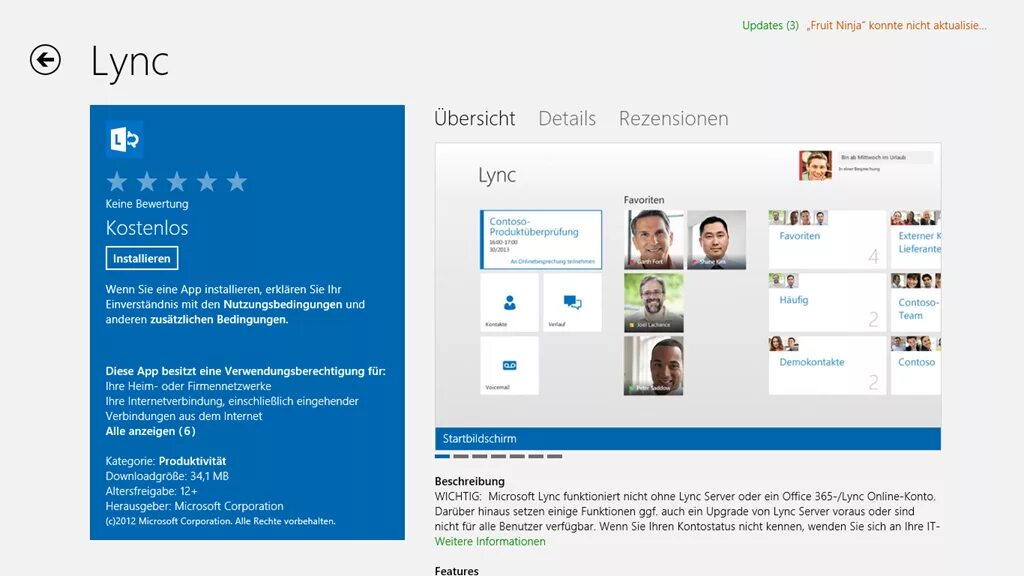The height and width of the screenshot is (576, 1024).
Task: Click the fifth rating star
Action: (237, 182)
